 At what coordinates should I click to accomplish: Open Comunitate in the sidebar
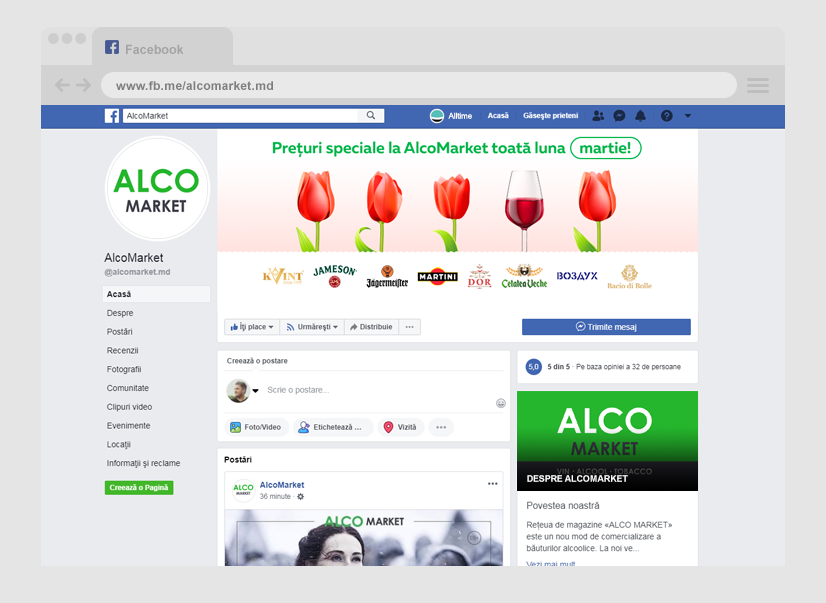pyautogui.click(x=128, y=389)
